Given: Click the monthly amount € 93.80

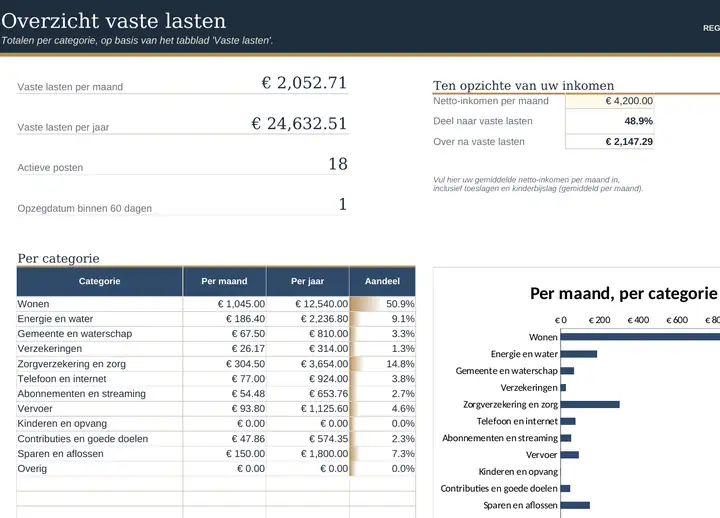Looking at the screenshot, I should (224, 409).
